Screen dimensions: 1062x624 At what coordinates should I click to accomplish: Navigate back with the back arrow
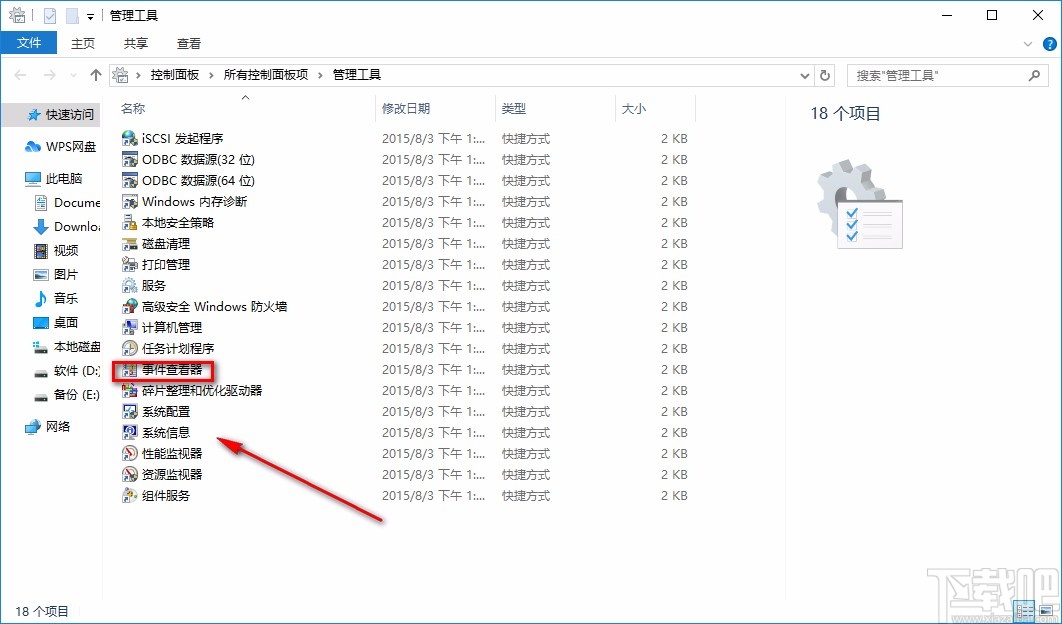20,75
